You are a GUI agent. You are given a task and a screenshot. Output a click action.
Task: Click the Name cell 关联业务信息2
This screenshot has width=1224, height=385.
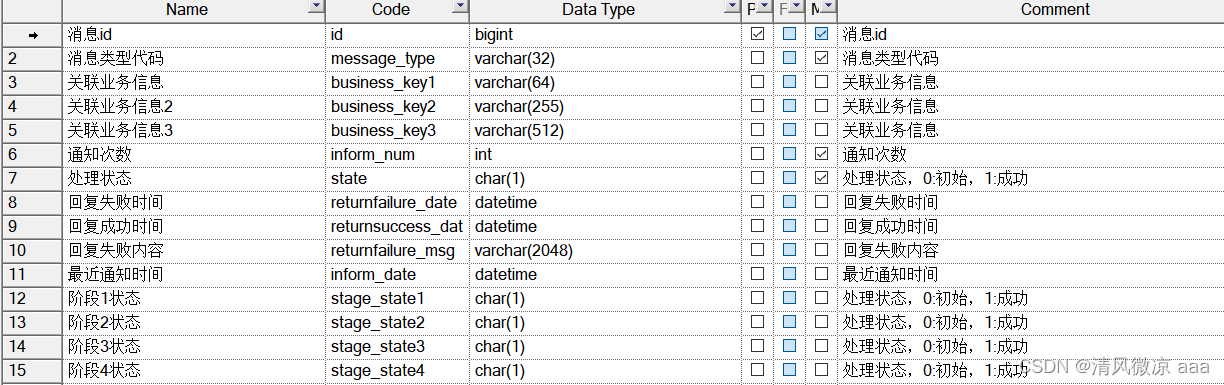coord(194,106)
